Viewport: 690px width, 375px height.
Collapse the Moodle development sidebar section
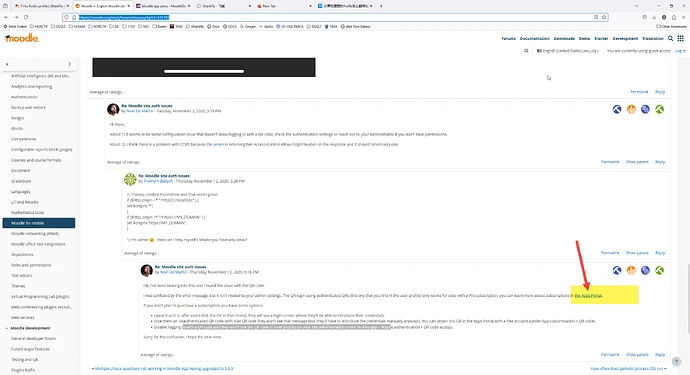[x=7, y=328]
